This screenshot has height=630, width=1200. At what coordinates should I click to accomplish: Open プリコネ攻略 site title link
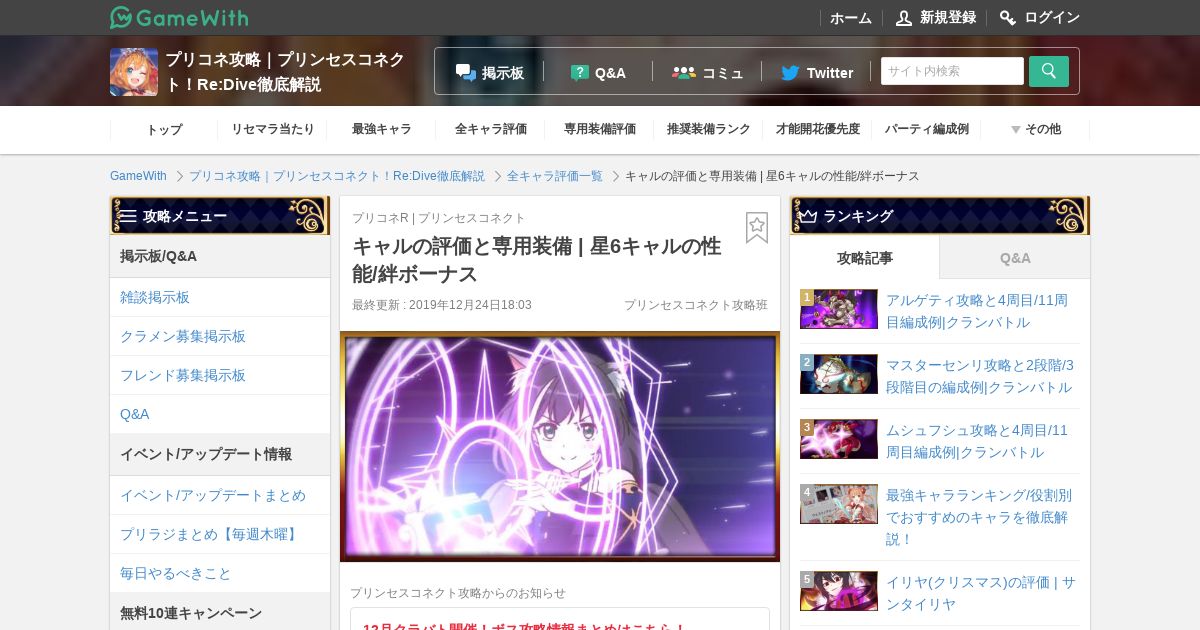pos(285,72)
